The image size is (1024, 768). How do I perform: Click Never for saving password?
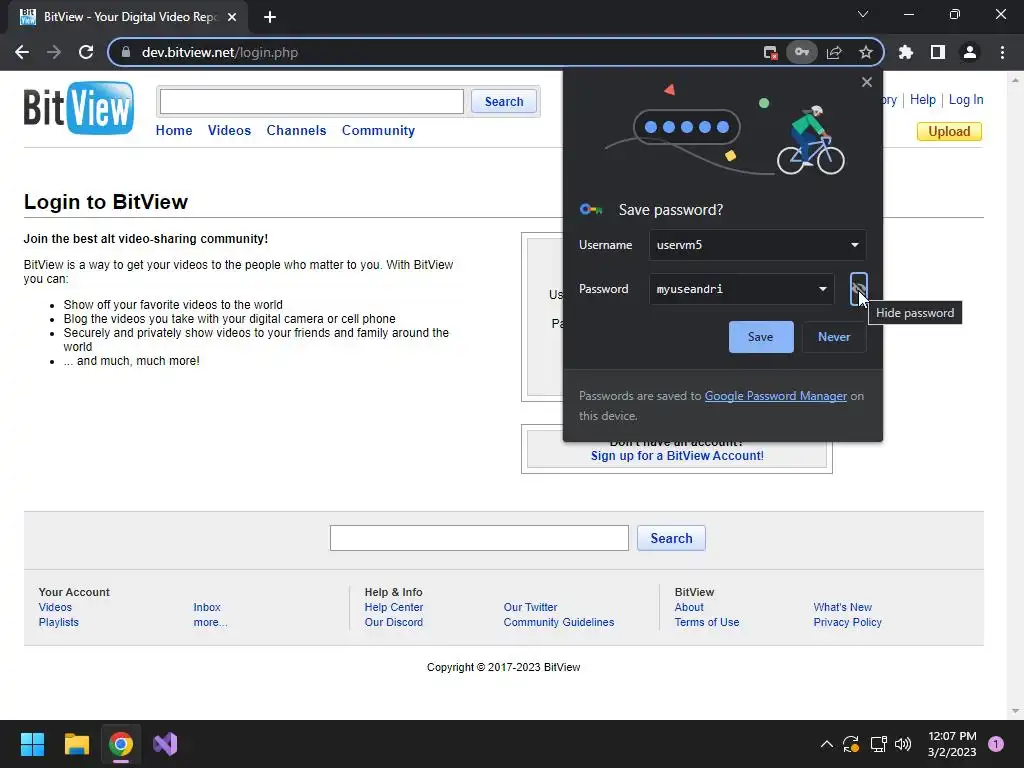pos(834,337)
